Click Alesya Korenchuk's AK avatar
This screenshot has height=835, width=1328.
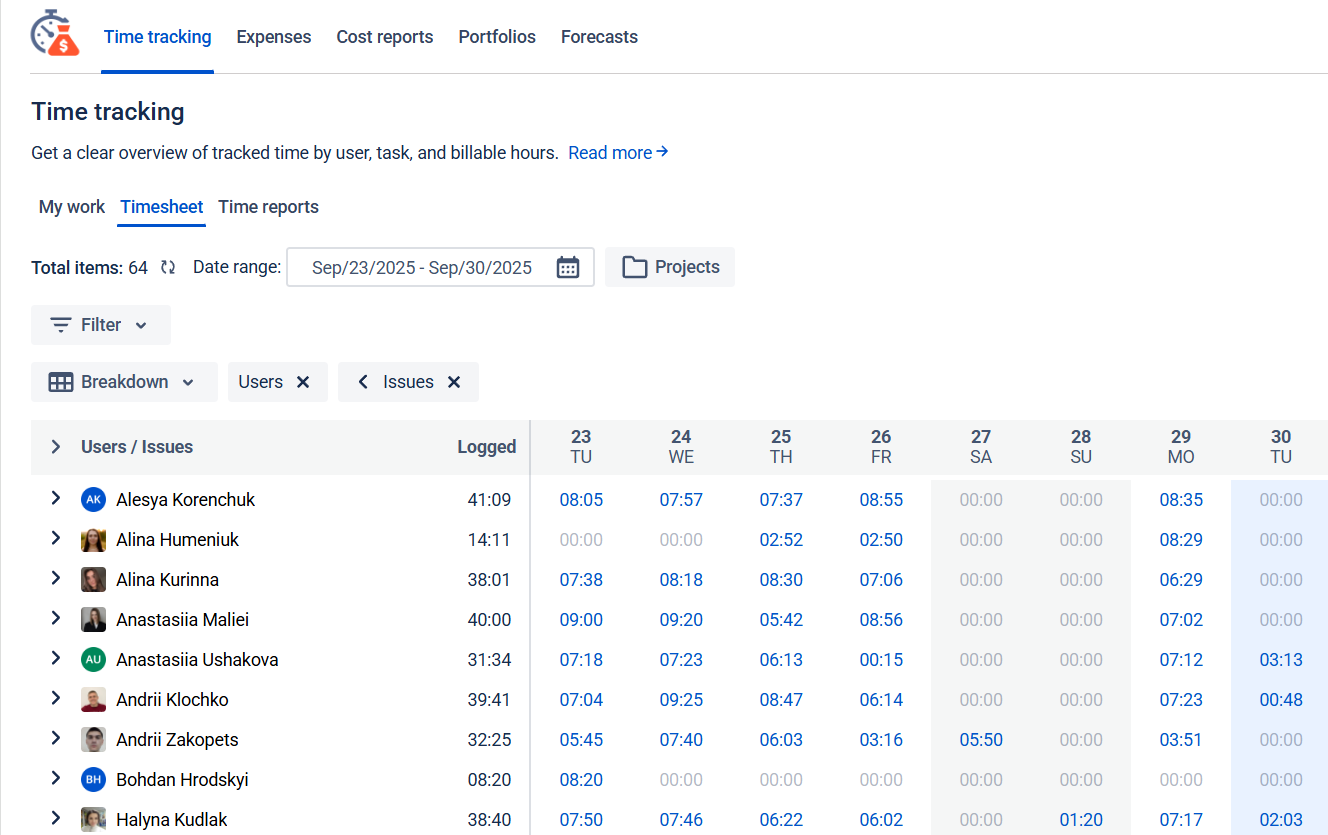(x=93, y=499)
